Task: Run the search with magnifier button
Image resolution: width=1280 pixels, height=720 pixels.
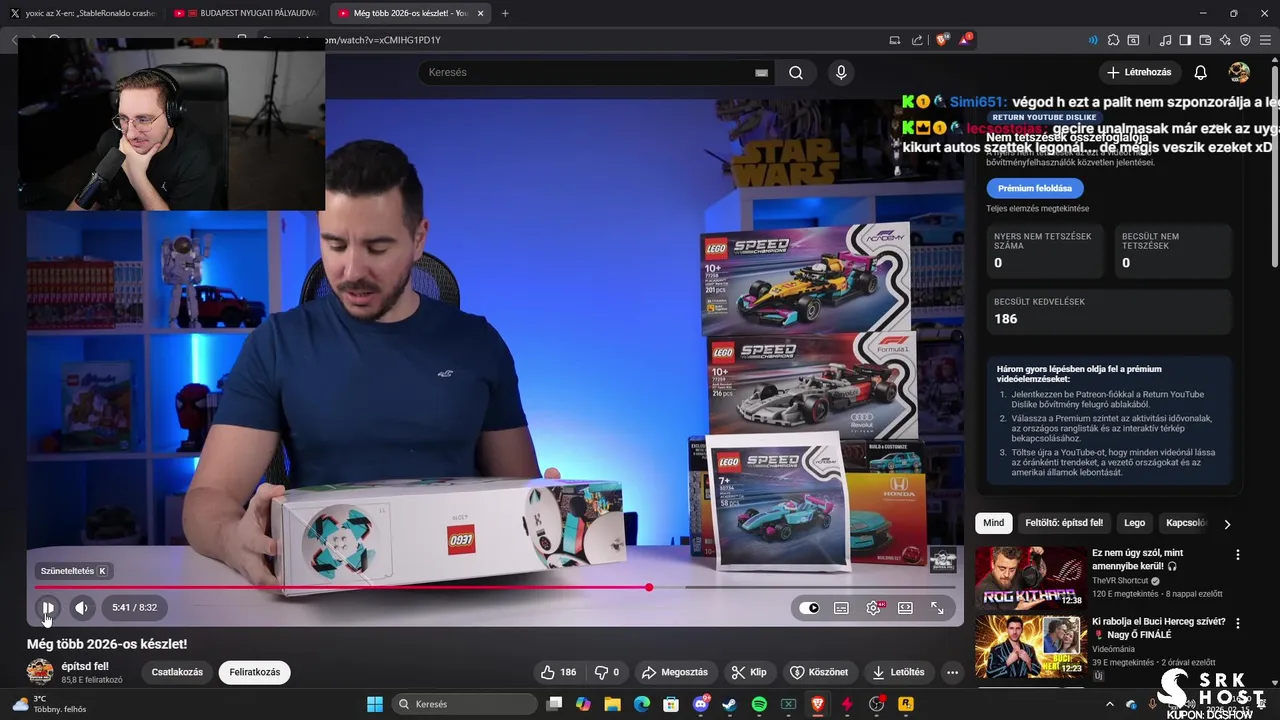Action: tap(796, 72)
